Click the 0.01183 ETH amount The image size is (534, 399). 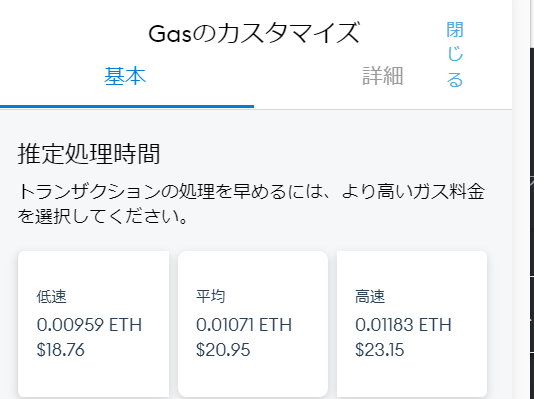[x=403, y=324]
